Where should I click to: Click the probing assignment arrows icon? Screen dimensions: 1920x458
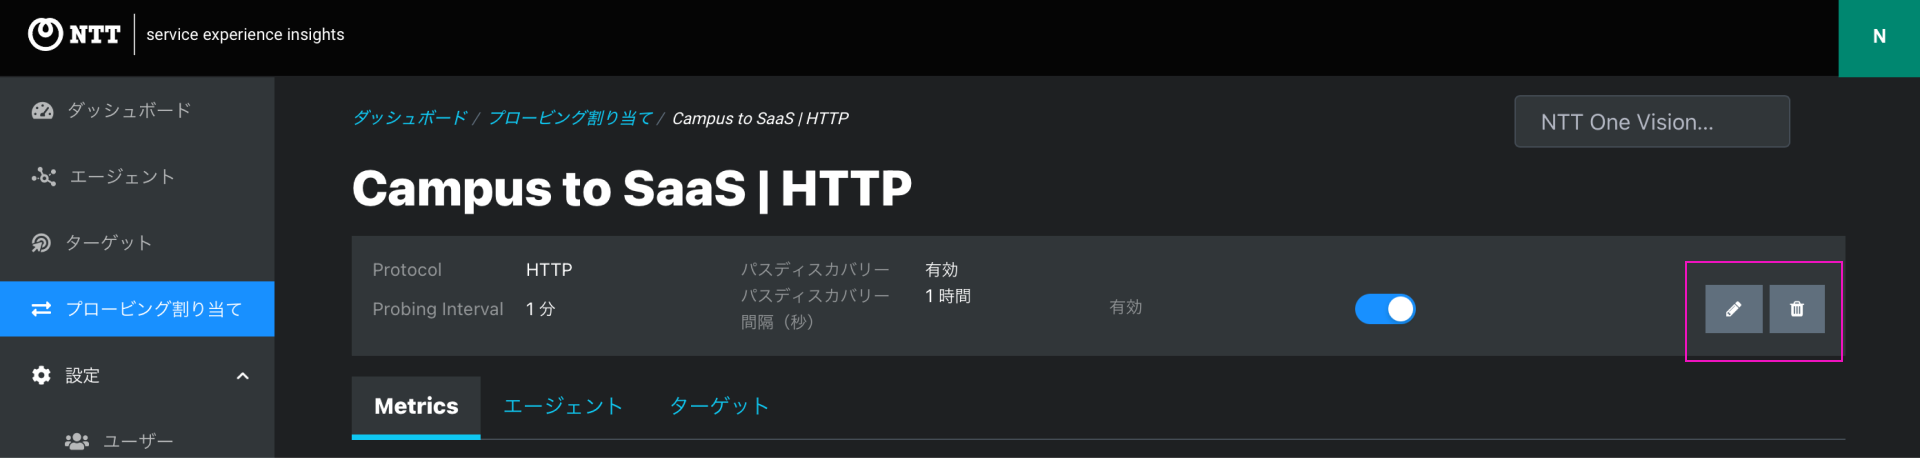(41, 309)
